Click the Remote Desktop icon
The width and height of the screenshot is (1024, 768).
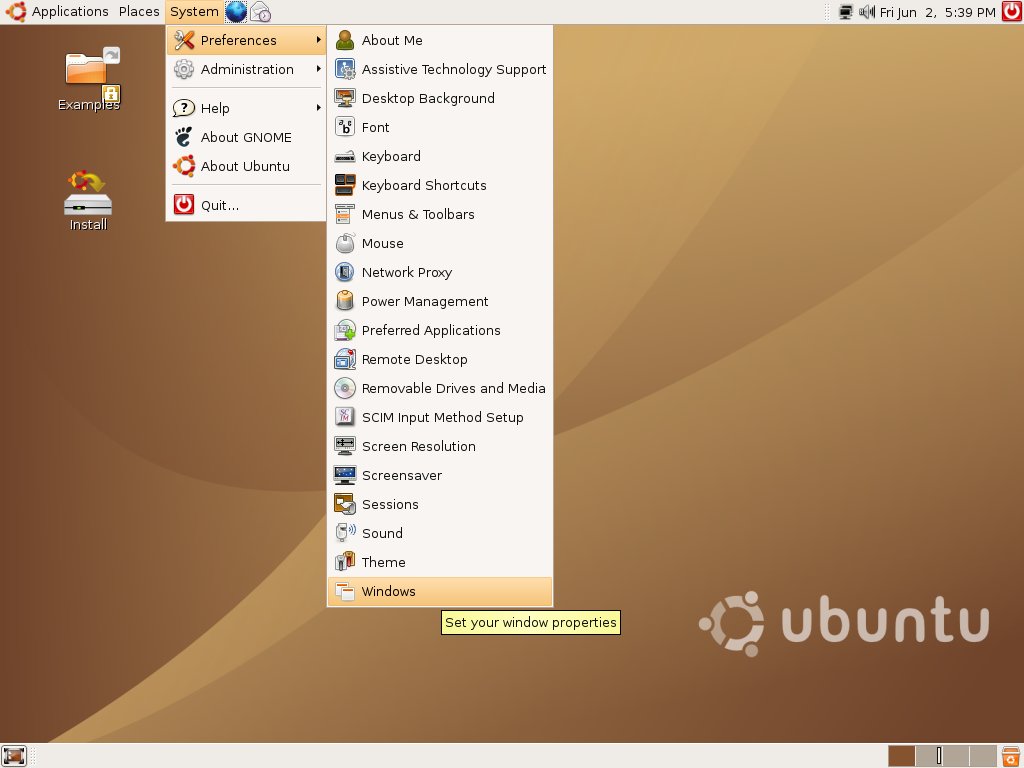click(x=345, y=360)
